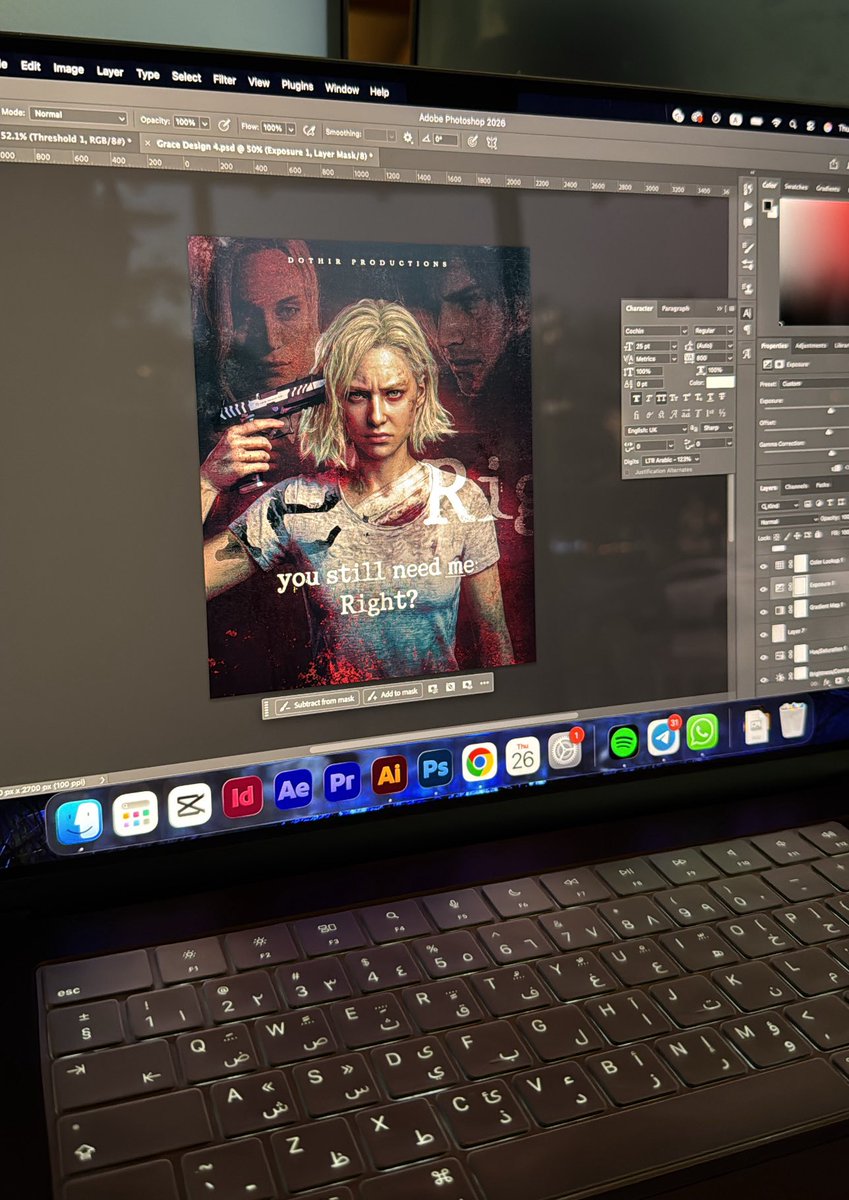The width and height of the screenshot is (849, 1200).
Task: Click the brush settings gear icon in options bar
Action: [x=407, y=136]
